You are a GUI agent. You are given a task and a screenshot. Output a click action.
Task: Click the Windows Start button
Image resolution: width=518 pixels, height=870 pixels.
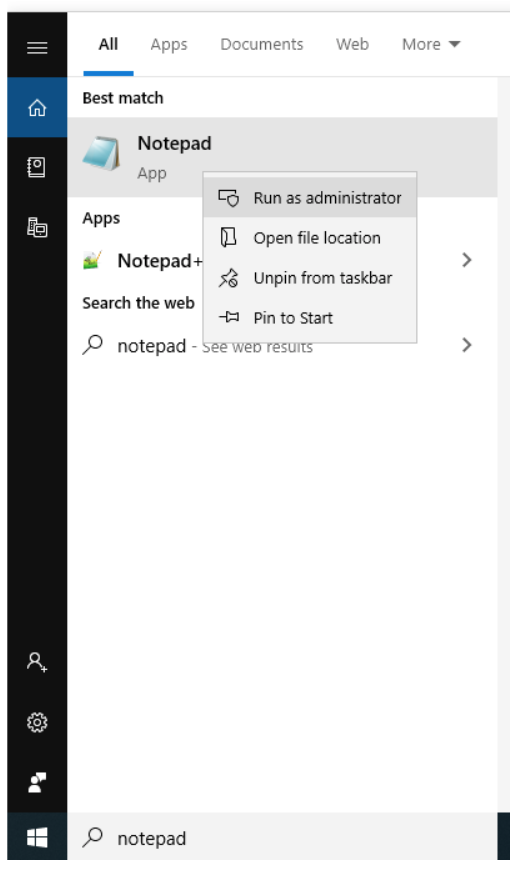(x=37, y=837)
